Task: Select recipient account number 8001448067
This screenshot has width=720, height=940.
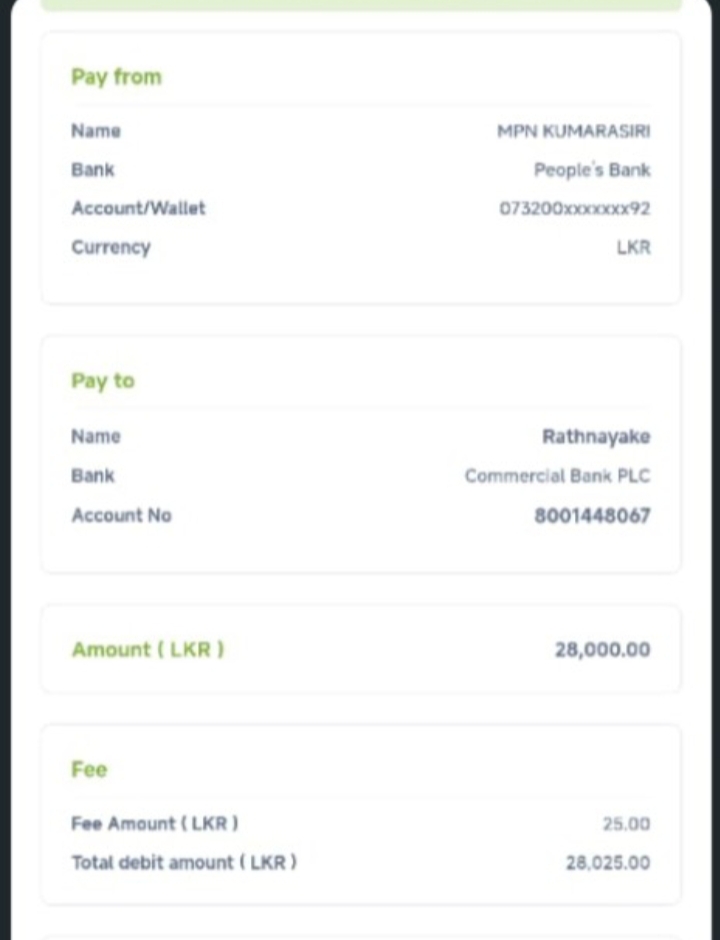Action: 592,516
